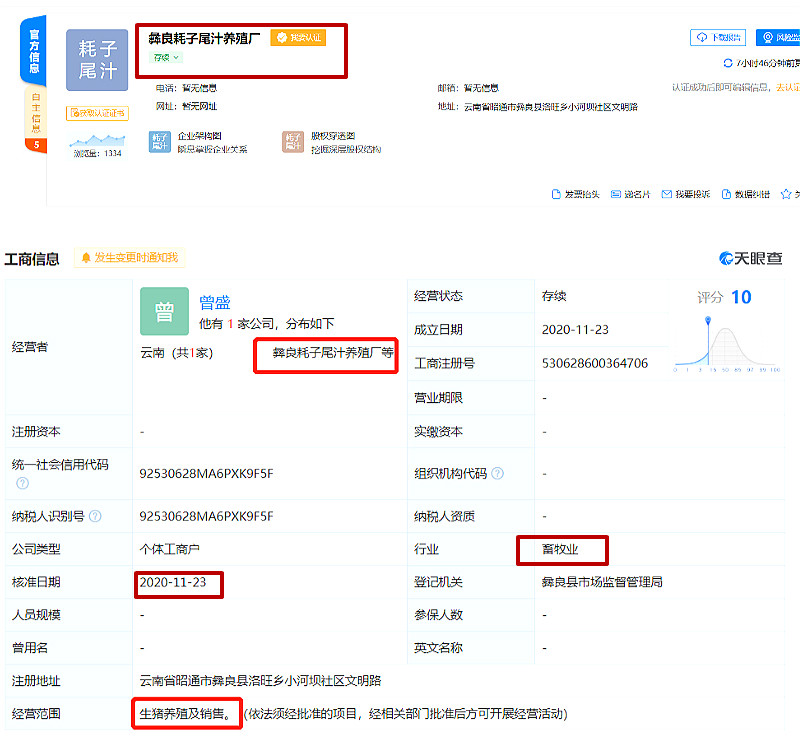Click the 行业 value 畜牧业
The height and width of the screenshot is (753, 800).
560,549
